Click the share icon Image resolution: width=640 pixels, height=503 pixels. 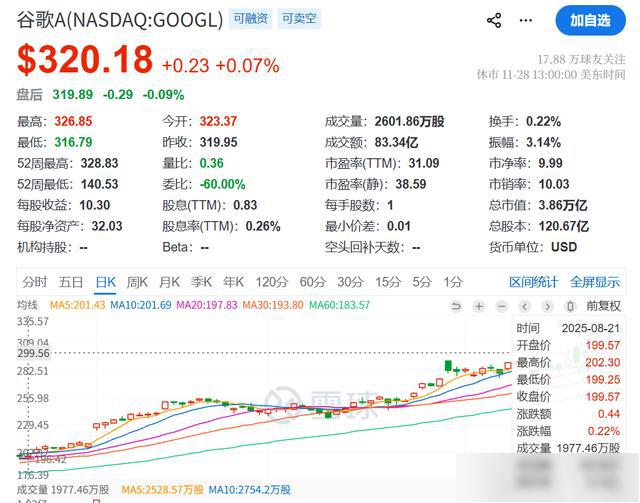[494, 20]
